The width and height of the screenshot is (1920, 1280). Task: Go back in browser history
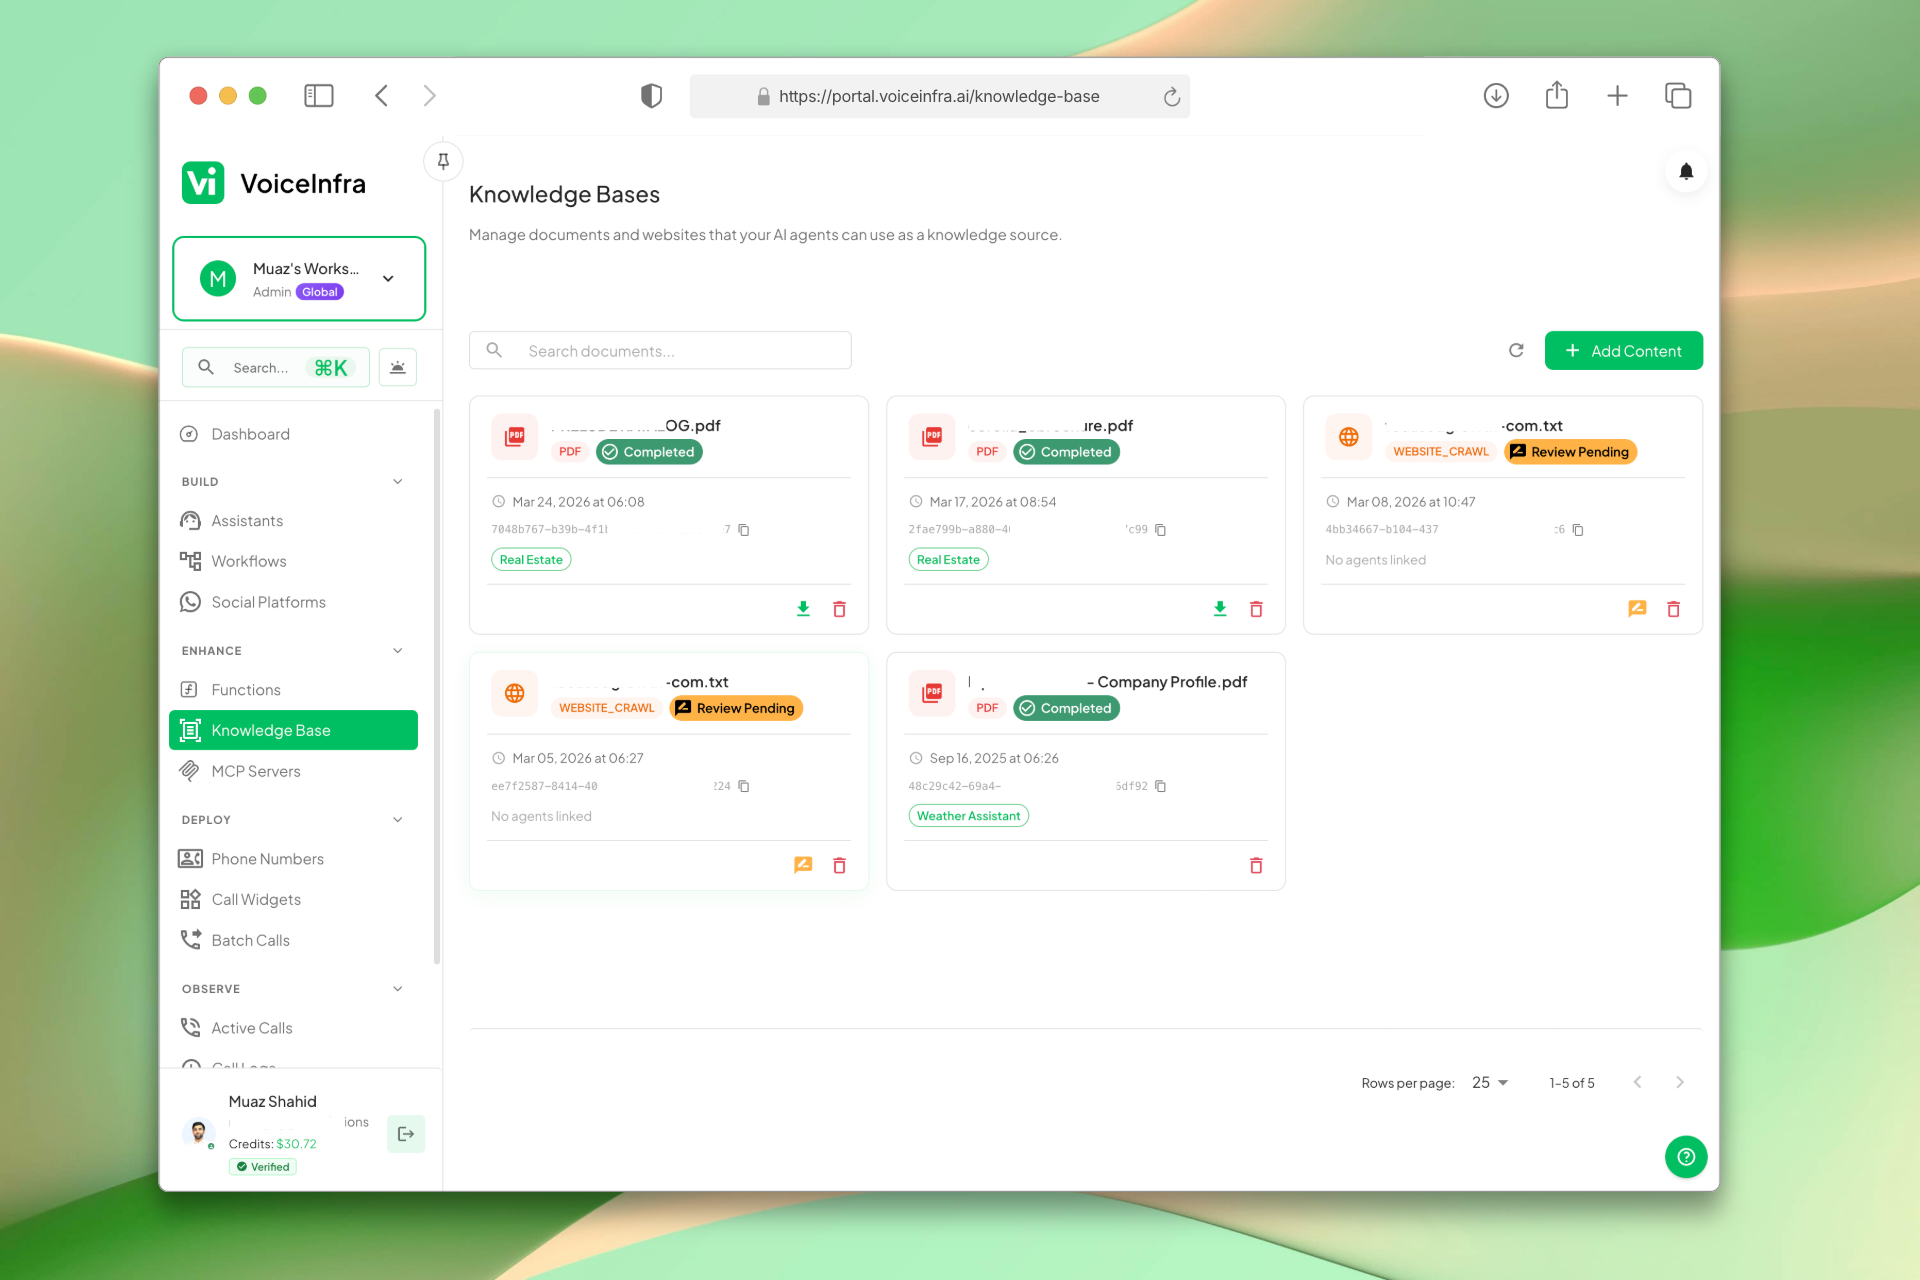tap(381, 96)
